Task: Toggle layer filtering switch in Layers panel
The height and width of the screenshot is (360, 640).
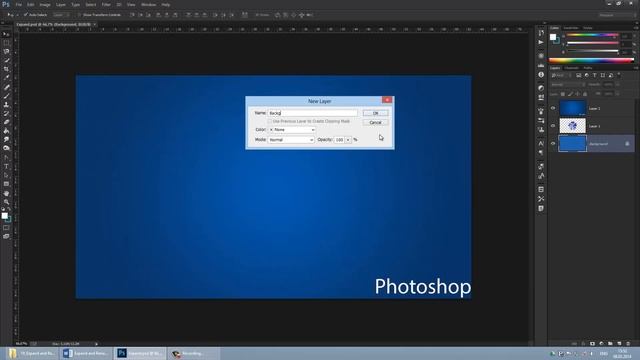Action: [619, 75]
